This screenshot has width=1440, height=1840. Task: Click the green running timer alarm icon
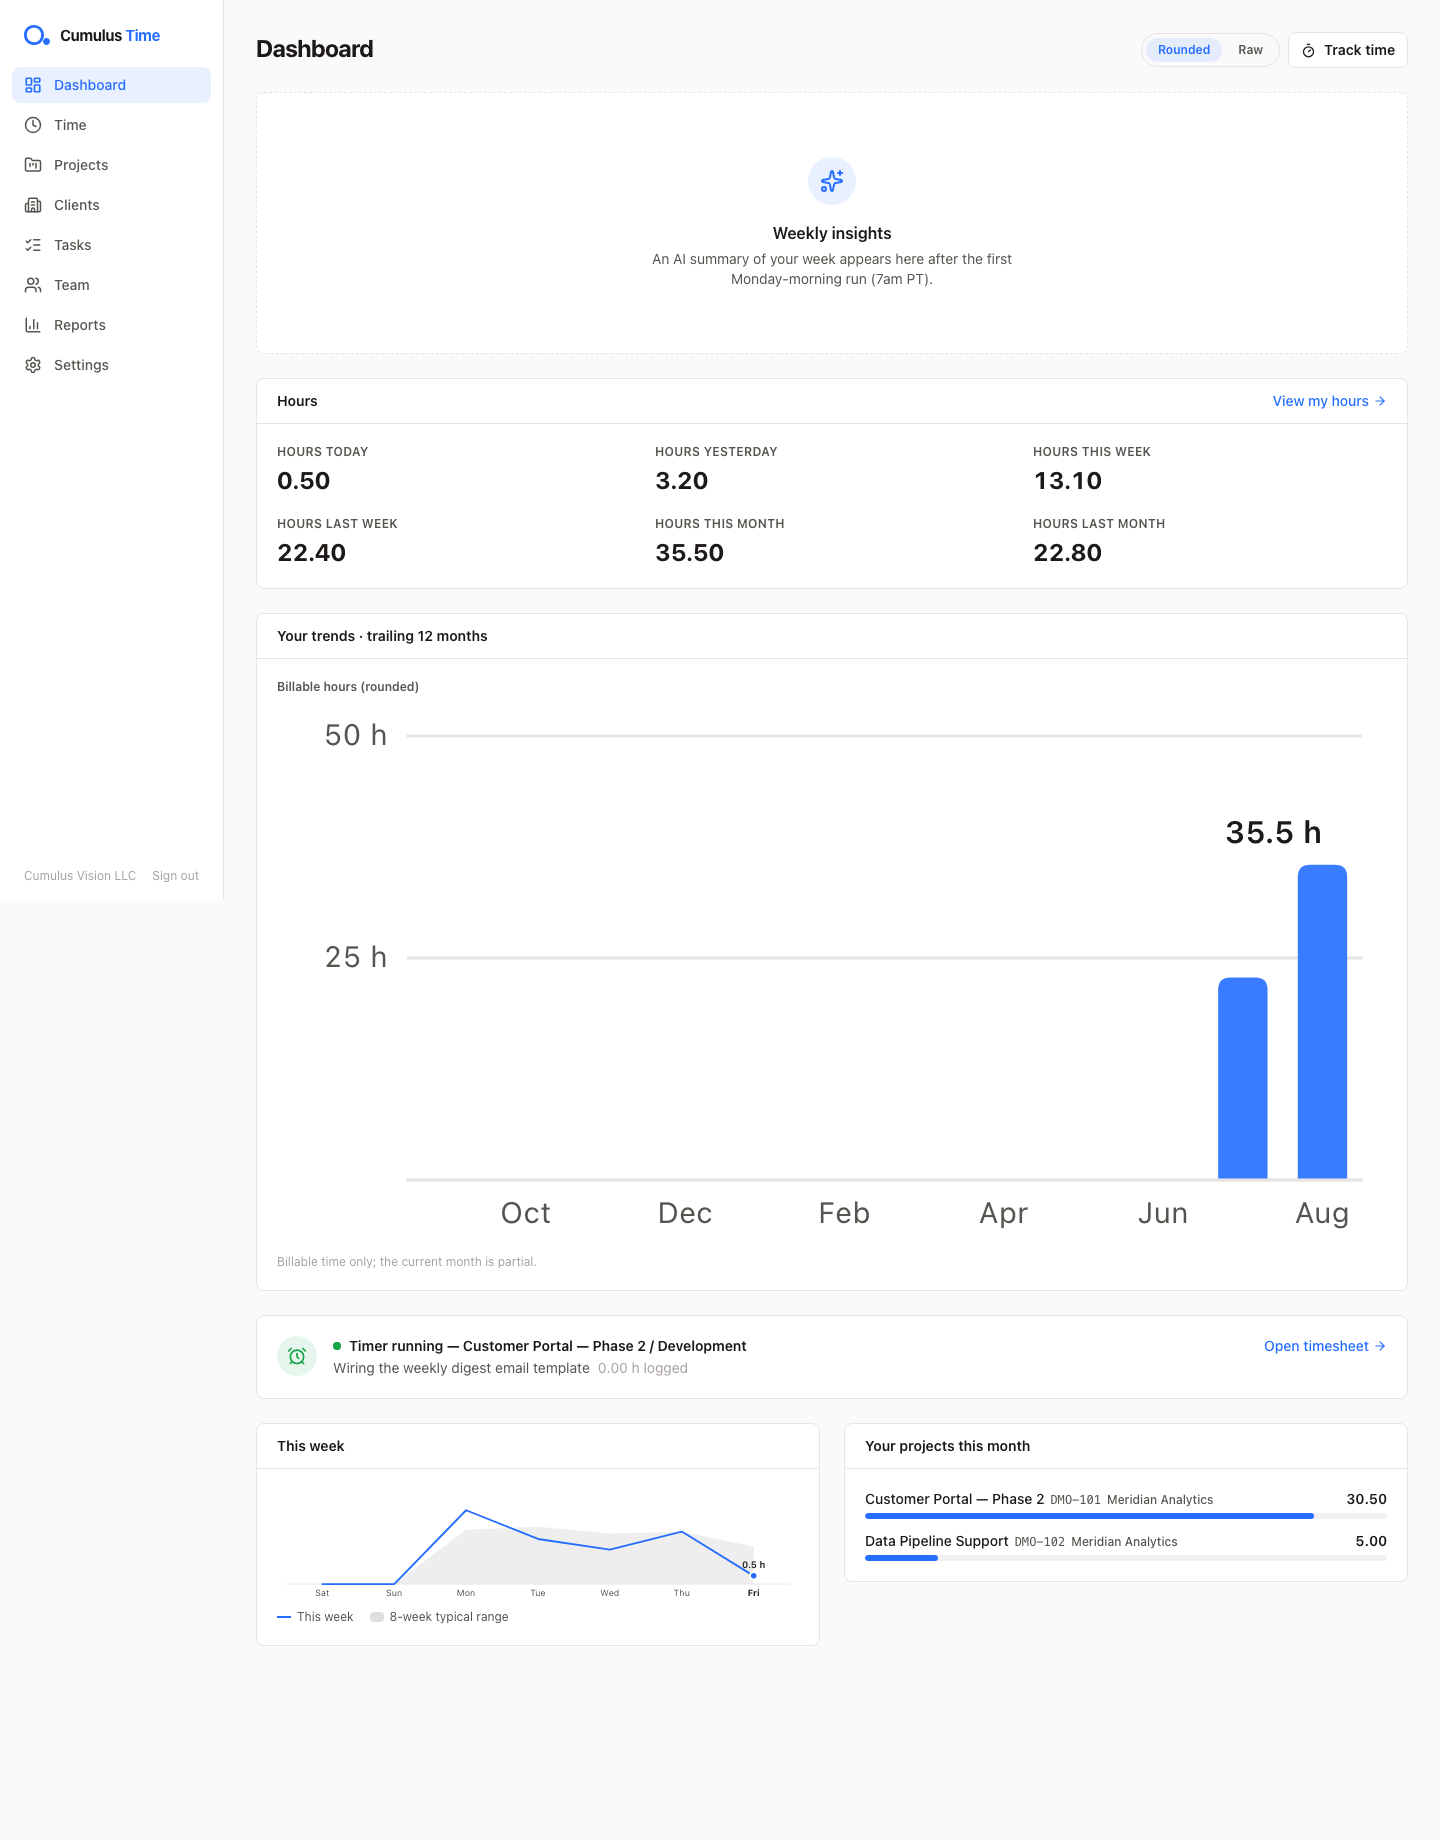point(297,1356)
